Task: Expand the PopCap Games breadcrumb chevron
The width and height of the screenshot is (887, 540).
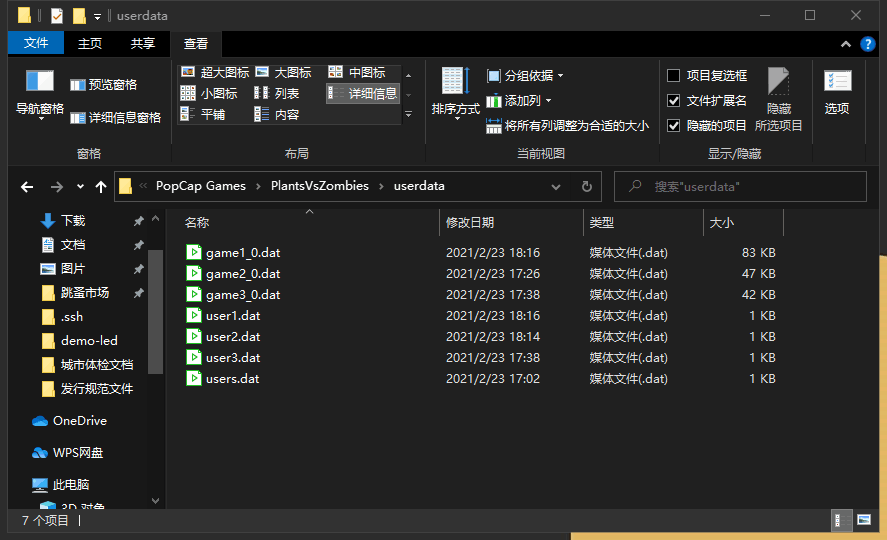Action: tap(258, 186)
